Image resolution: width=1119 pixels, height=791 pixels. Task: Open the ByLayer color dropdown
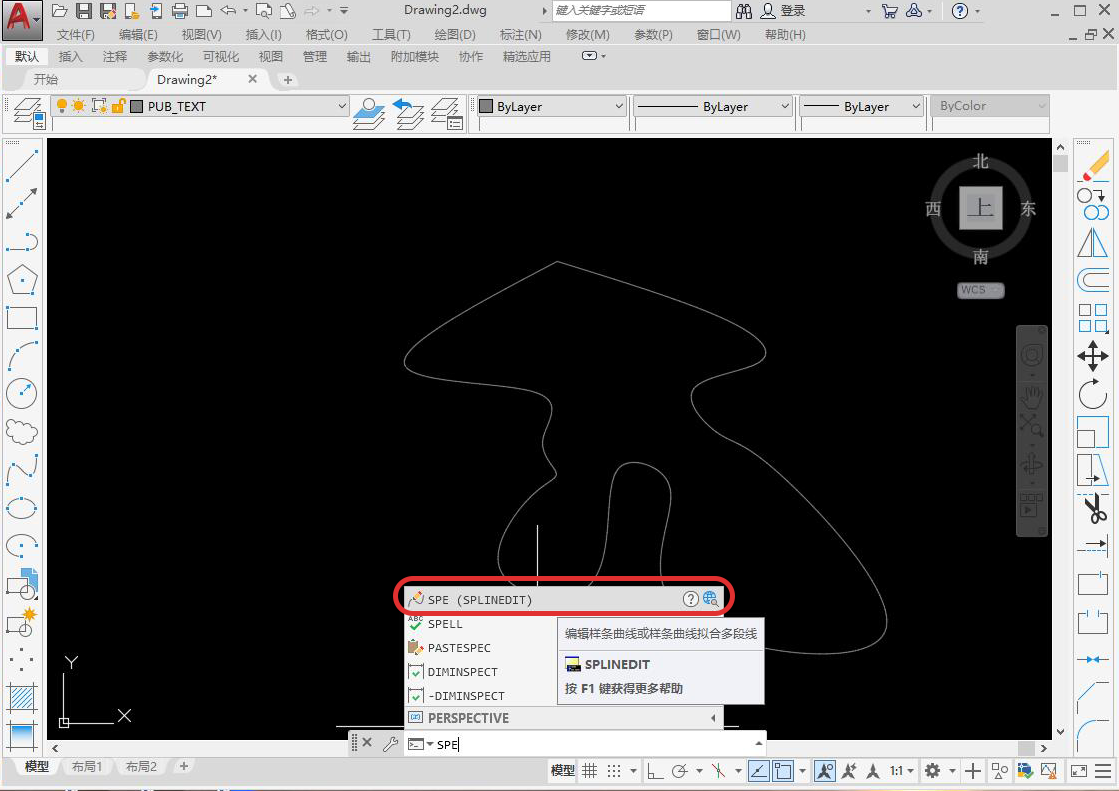pos(619,106)
